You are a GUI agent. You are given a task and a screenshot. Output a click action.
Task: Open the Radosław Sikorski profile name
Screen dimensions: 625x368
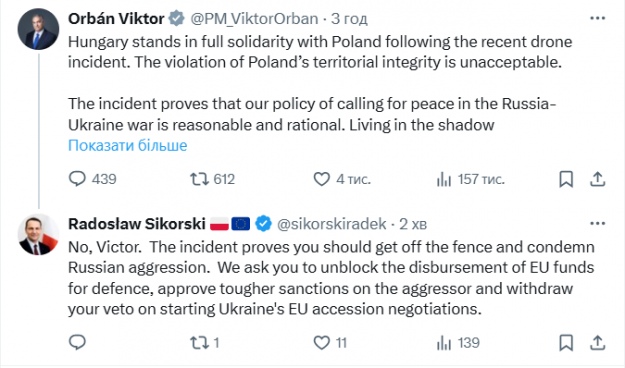(137, 224)
